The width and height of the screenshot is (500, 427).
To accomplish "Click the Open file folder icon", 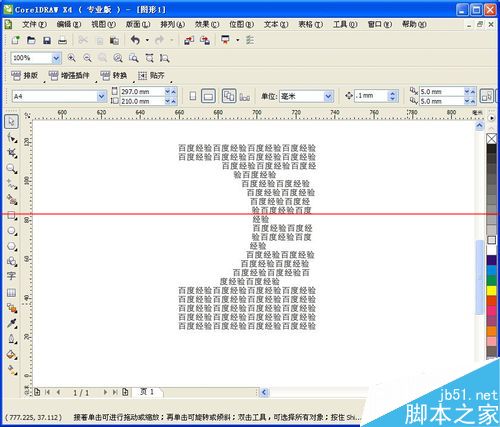I will click(31, 40).
